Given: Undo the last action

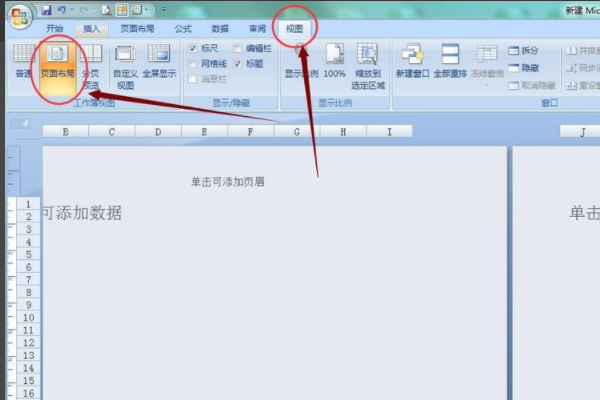Looking at the screenshot, I should 61,10.
